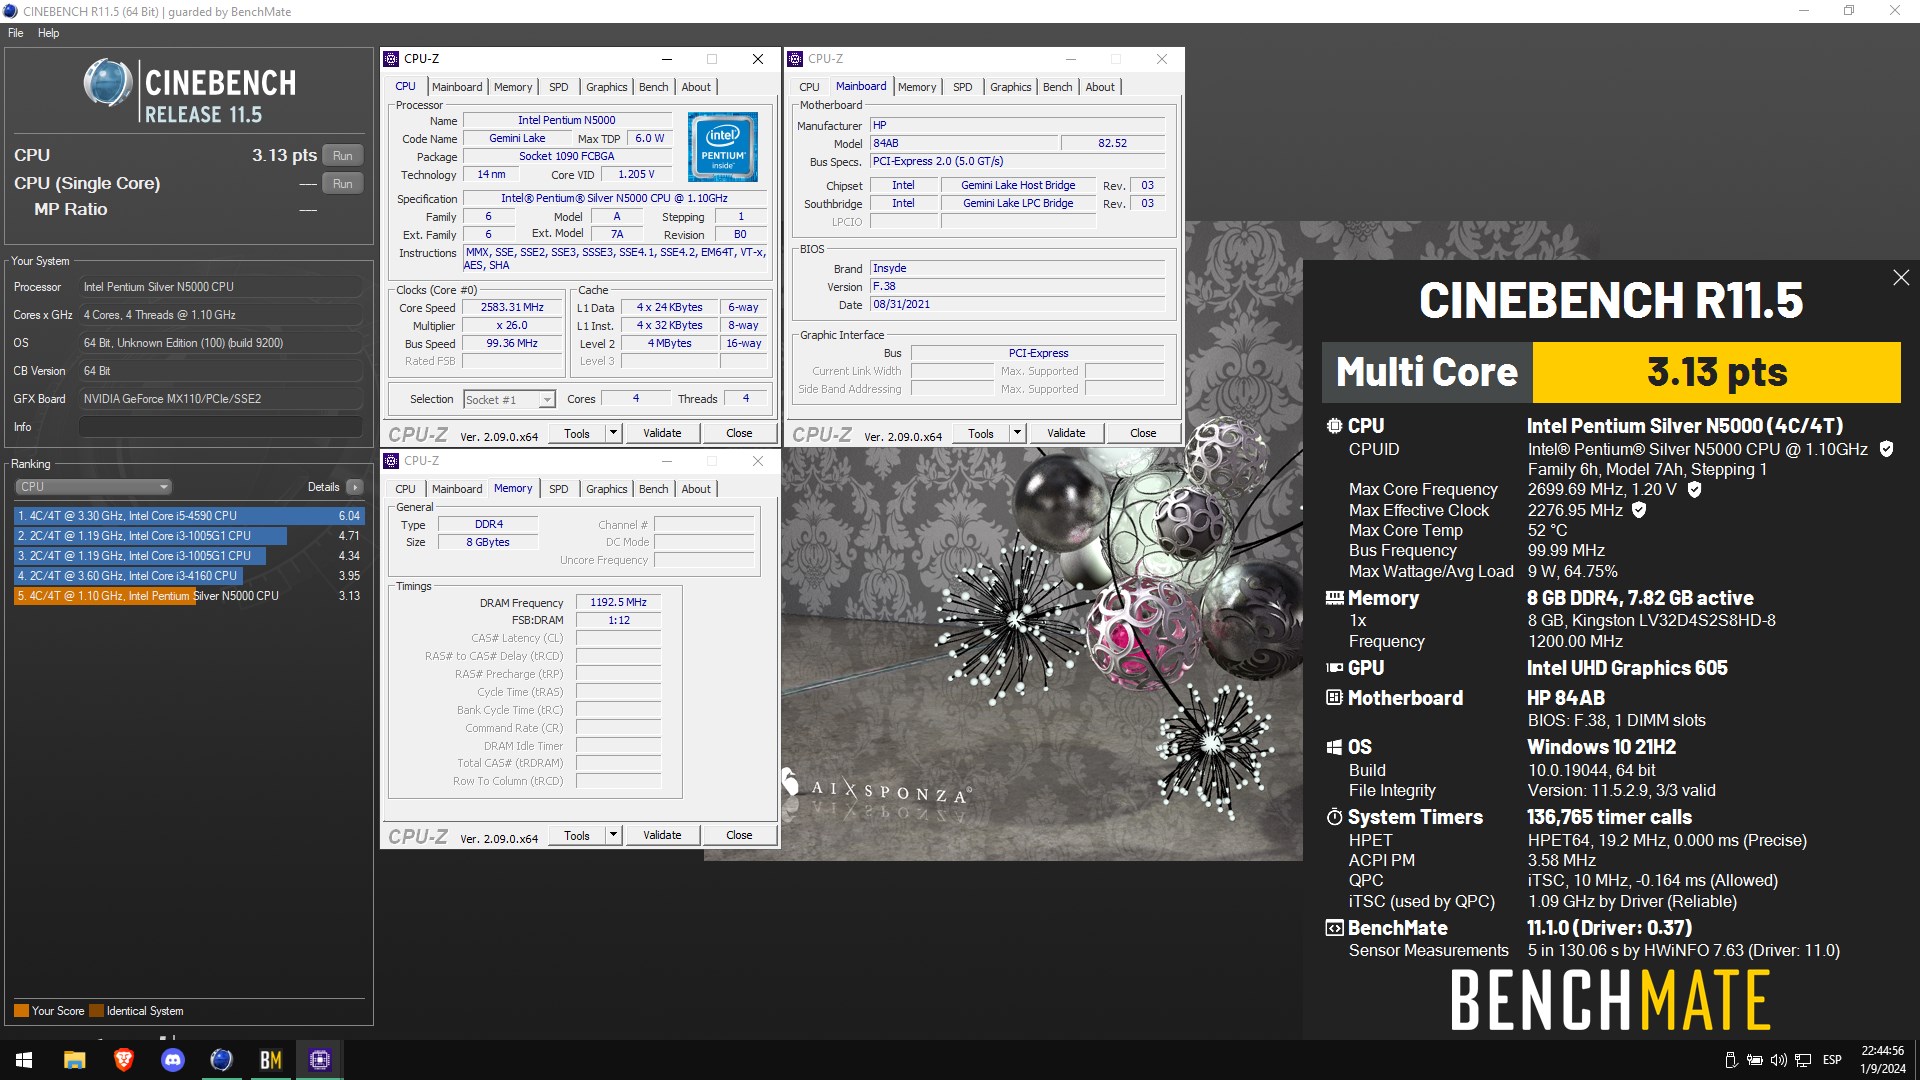Screen dimensions: 1920x1080
Task: Open the Help menu
Action: pyautogui.click(x=48, y=33)
